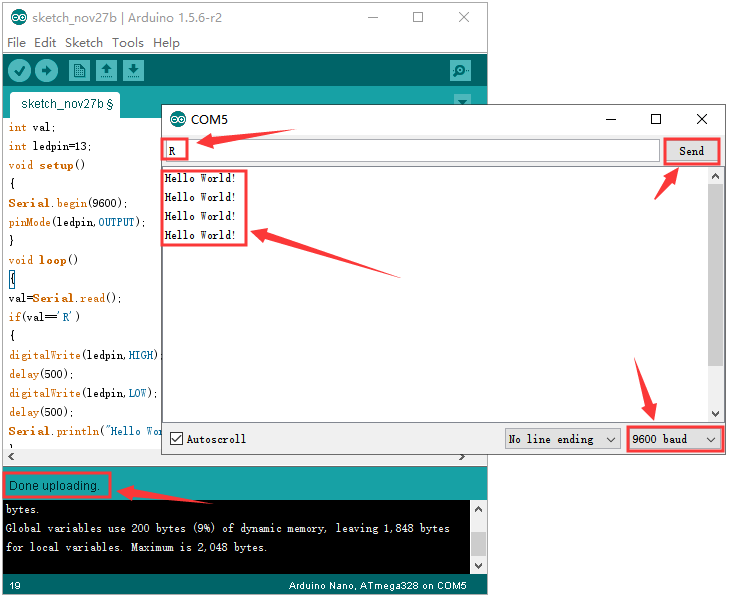The height and width of the screenshot is (602, 732).
Task: Click the console scrollbar down arrow
Action: pyautogui.click(x=478, y=566)
